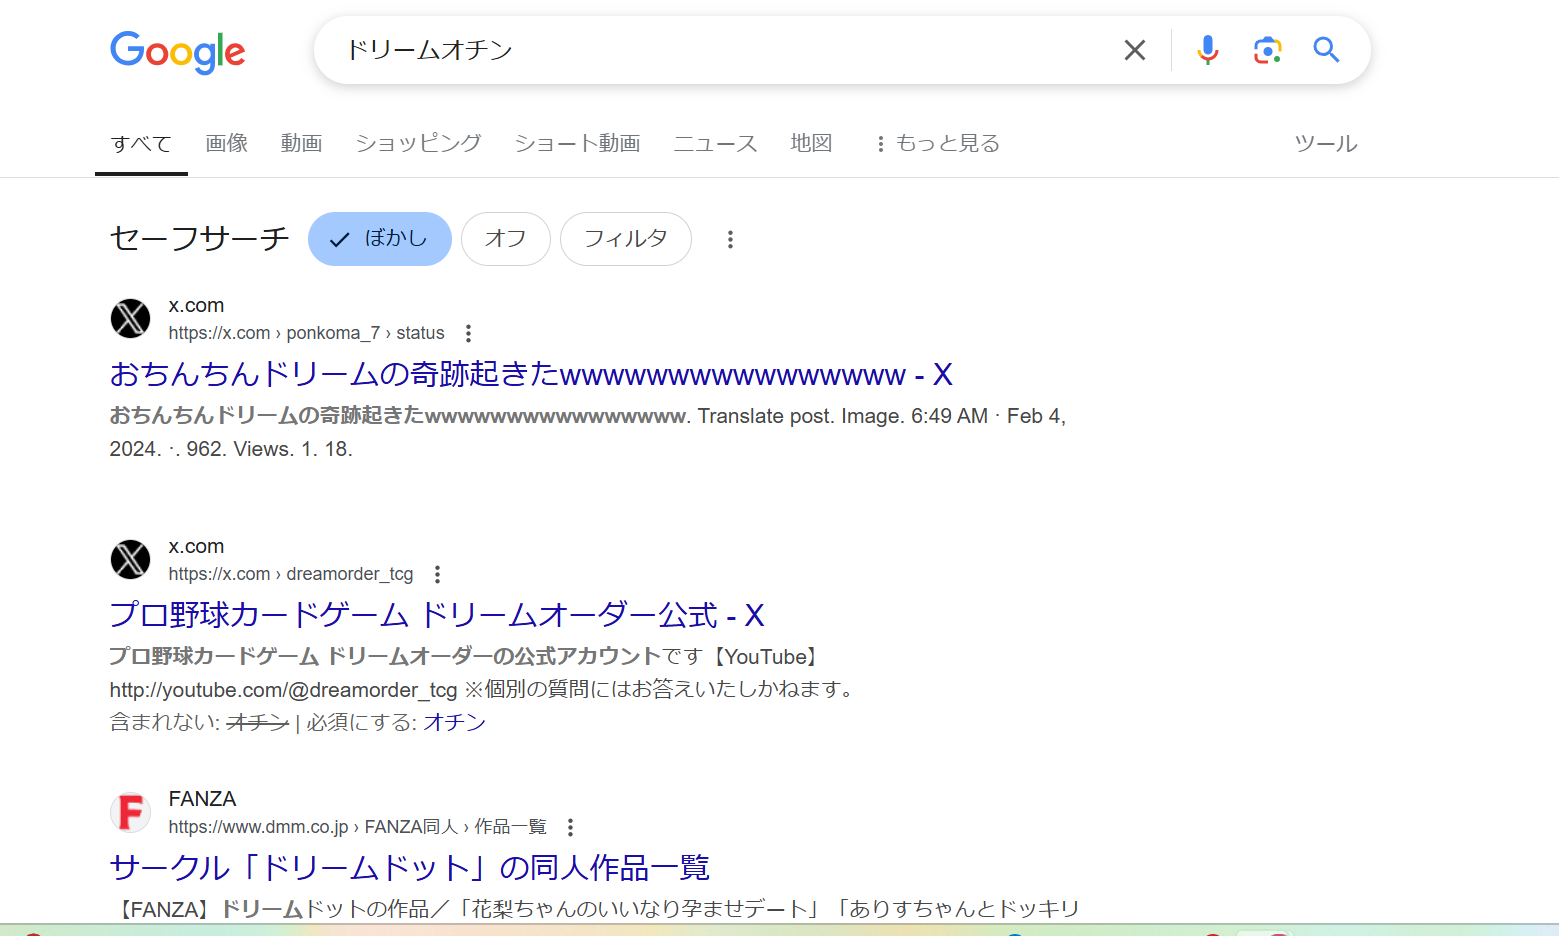Switch to the すべて tab
The height and width of the screenshot is (936, 1559).
click(x=141, y=144)
